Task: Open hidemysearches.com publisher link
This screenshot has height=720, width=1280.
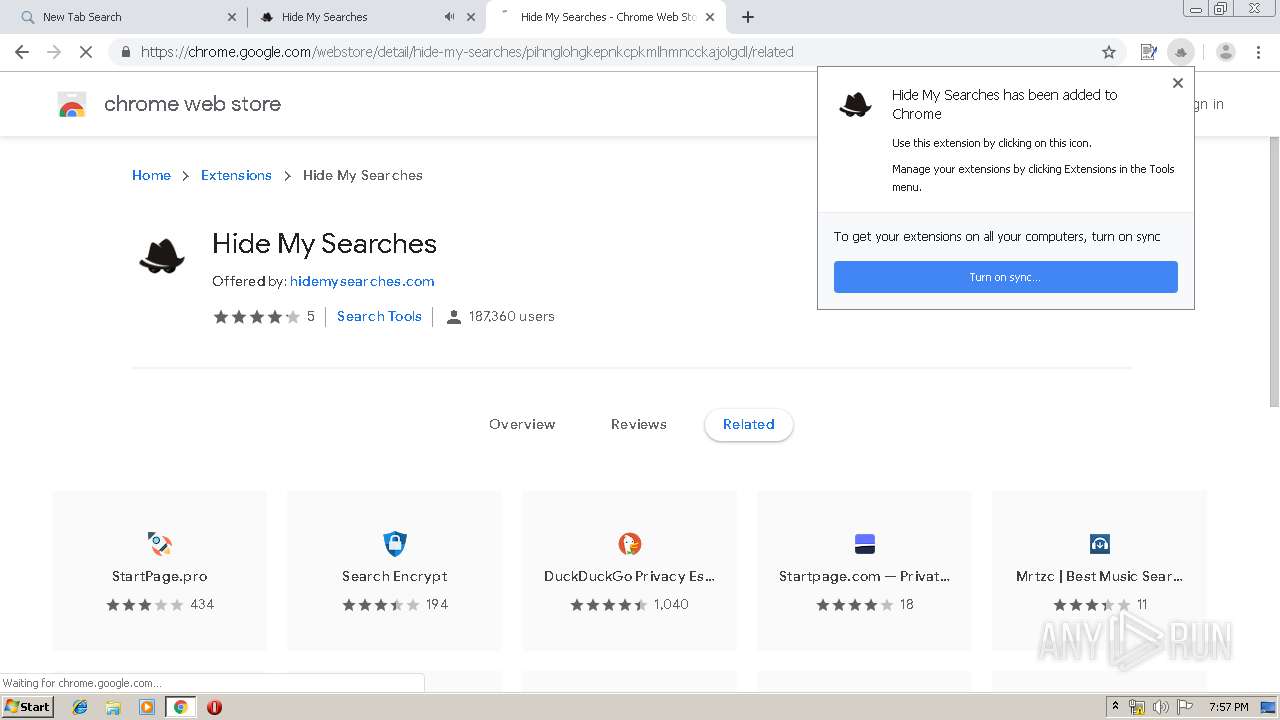Action: tap(362, 281)
